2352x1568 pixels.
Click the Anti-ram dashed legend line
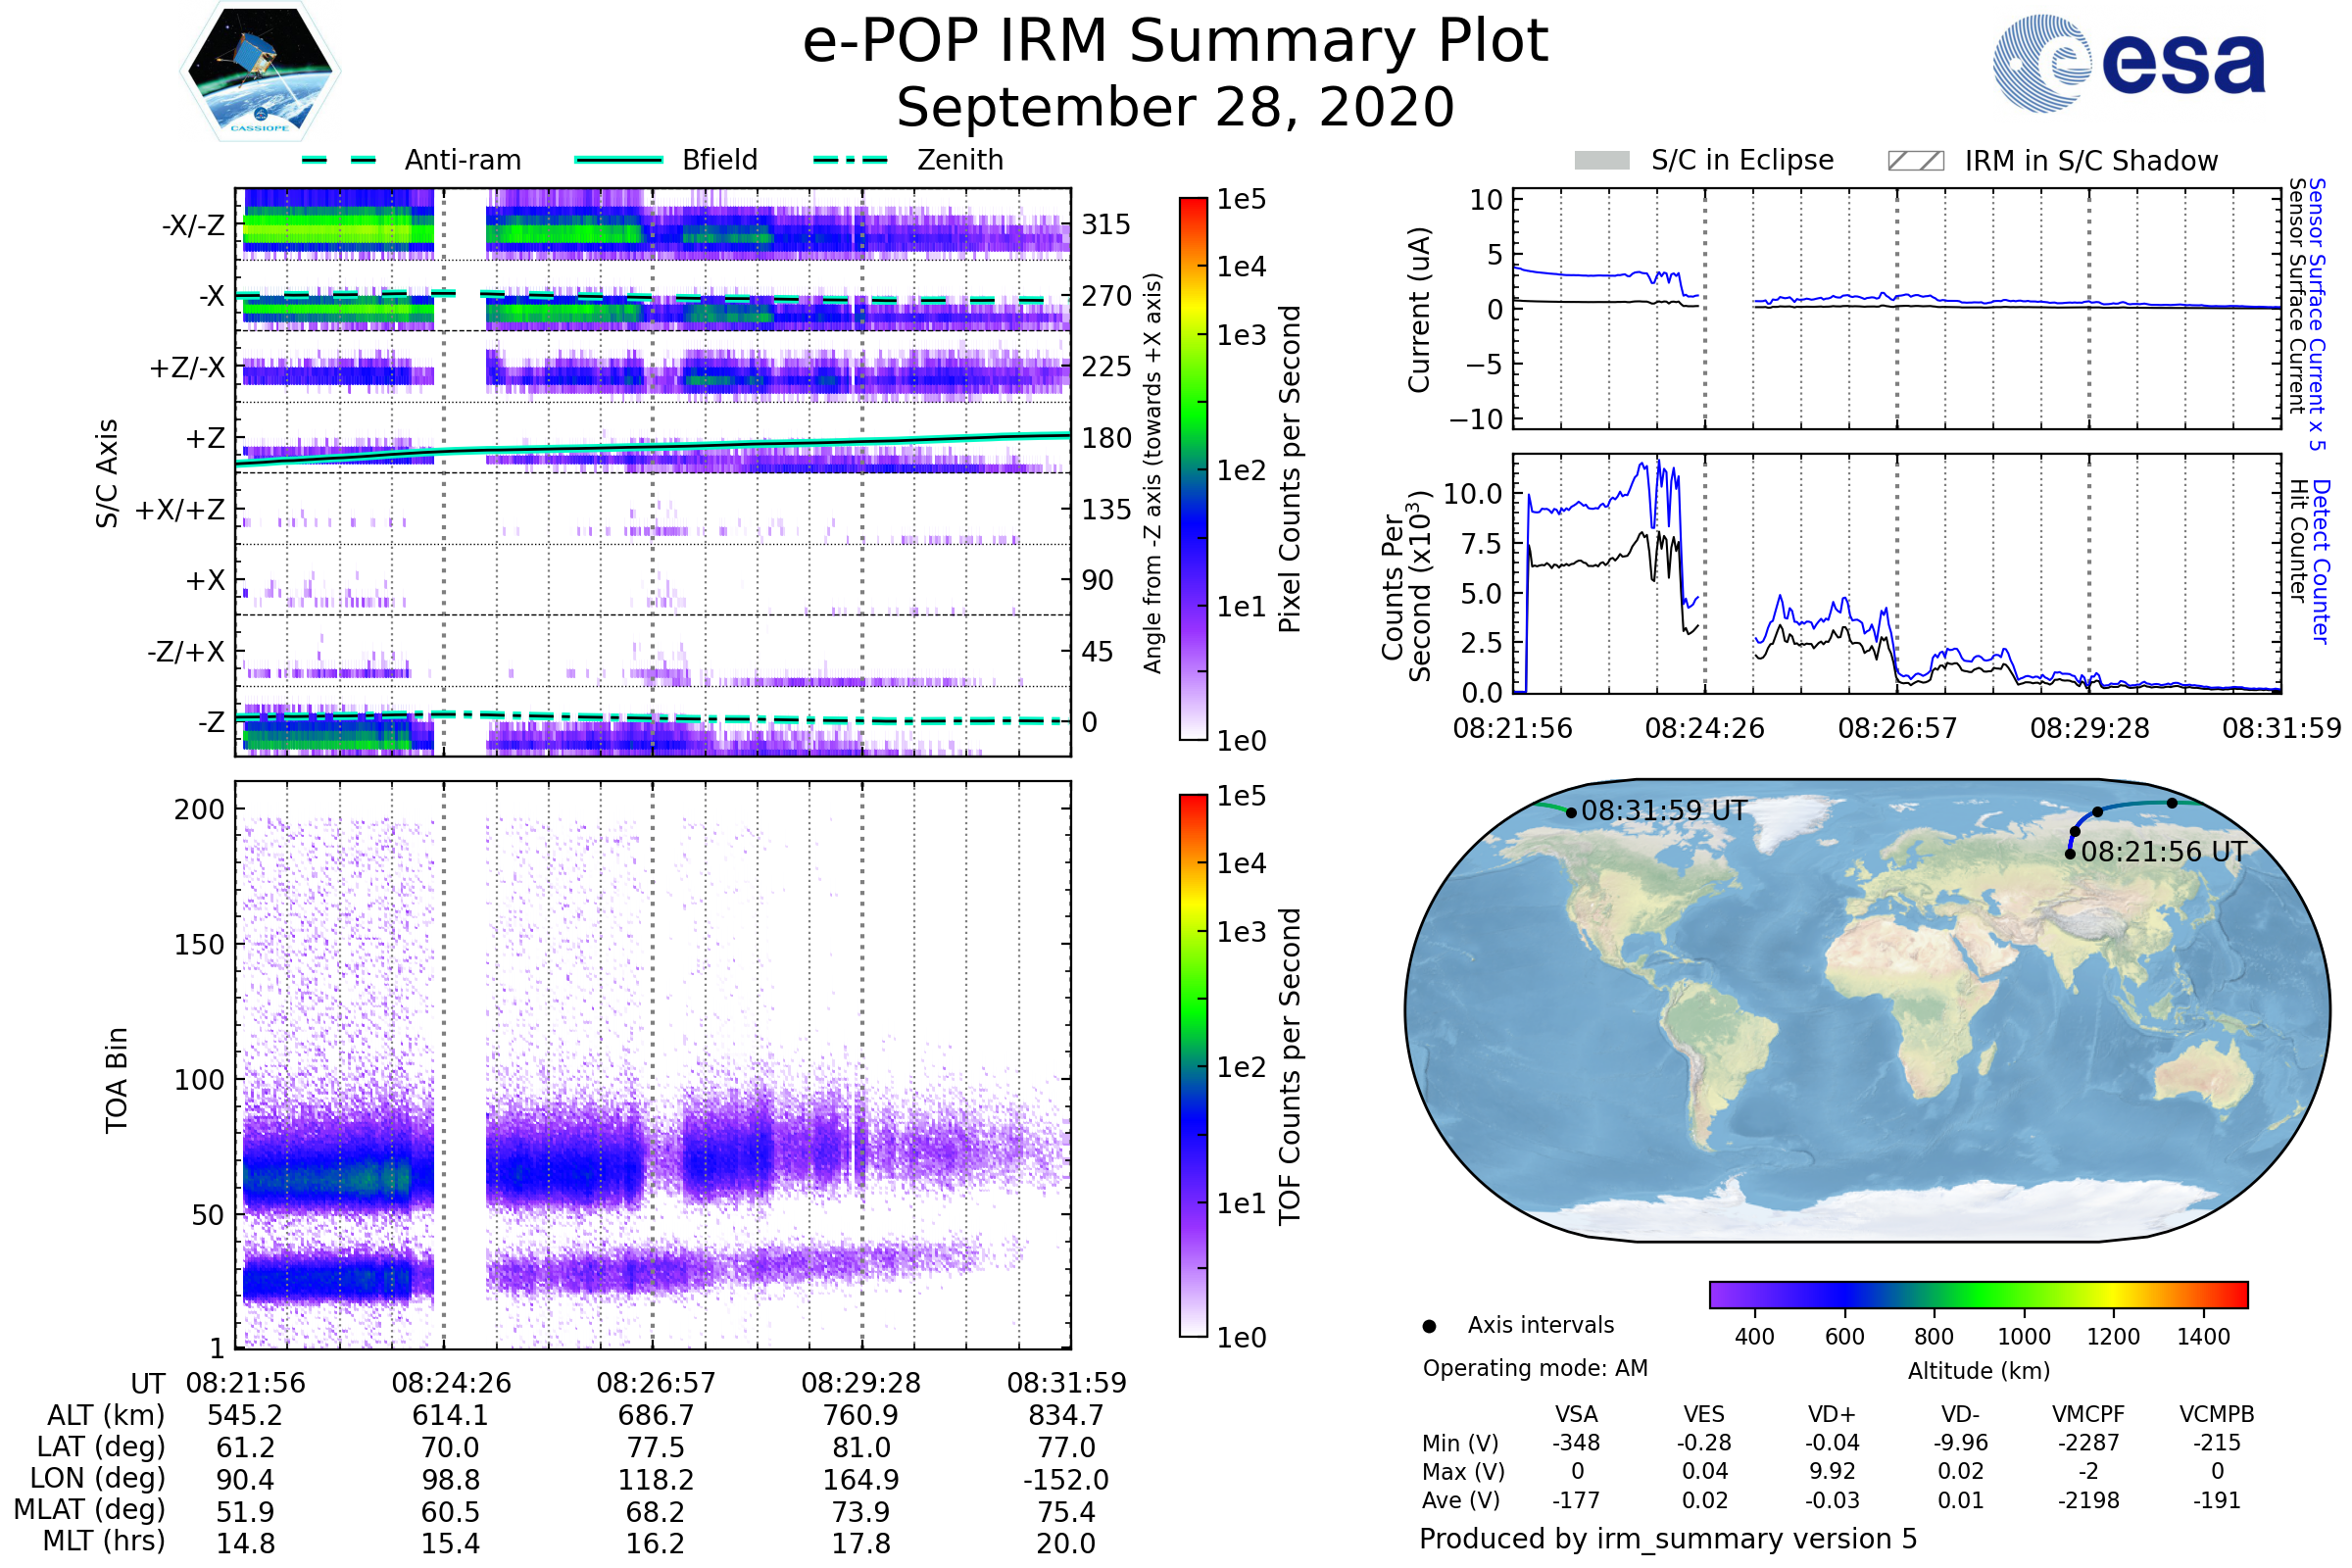click(339, 160)
